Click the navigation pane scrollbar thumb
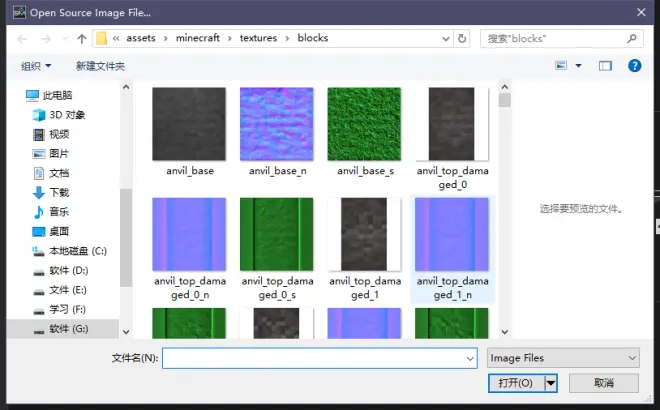Screen dimensions: 660x410 click(x=126, y=238)
